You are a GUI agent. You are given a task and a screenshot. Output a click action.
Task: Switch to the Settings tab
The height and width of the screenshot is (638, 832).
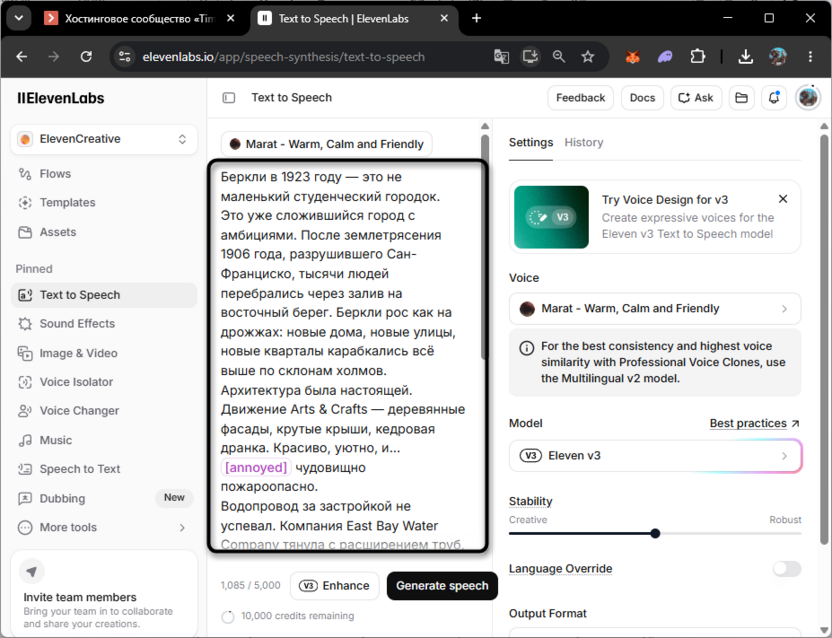[x=531, y=142]
